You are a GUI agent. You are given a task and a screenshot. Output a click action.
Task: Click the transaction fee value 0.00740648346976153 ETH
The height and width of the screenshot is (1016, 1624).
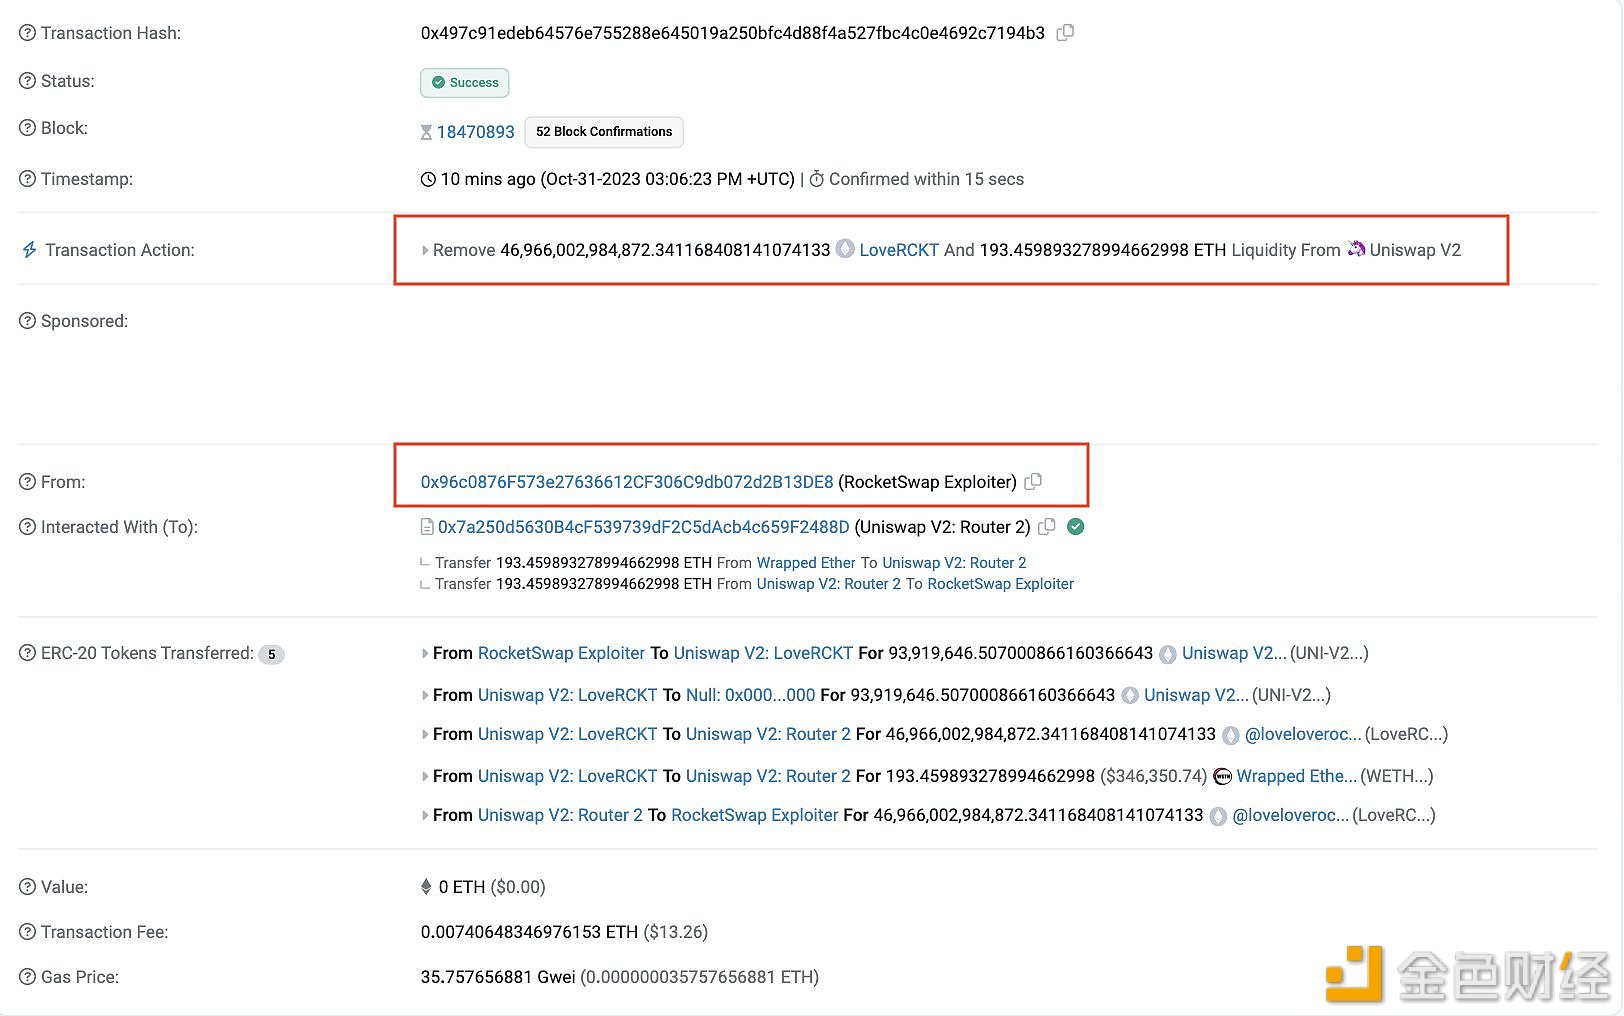pos(529,932)
